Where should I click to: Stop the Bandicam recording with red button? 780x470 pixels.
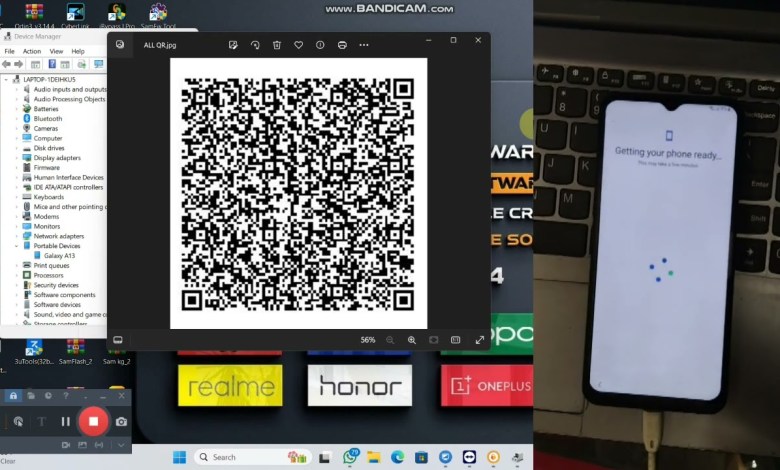coord(93,421)
